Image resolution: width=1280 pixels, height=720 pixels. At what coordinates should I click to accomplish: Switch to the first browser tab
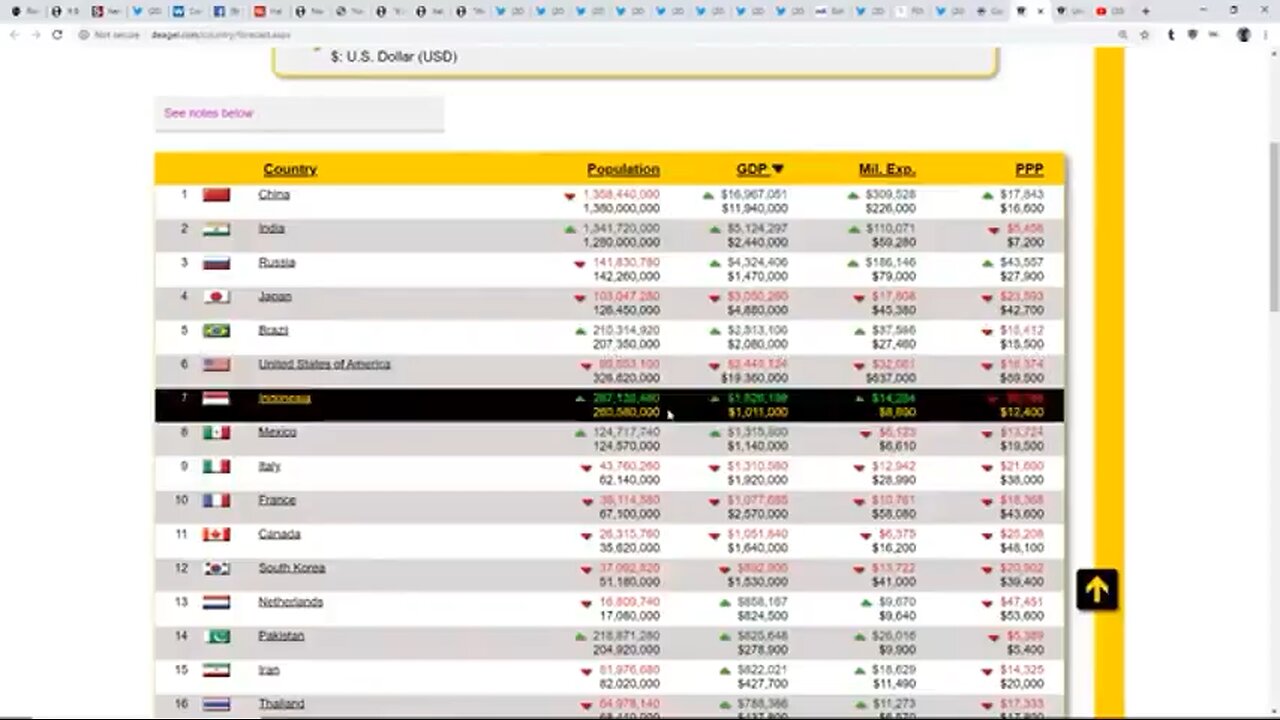coord(24,11)
